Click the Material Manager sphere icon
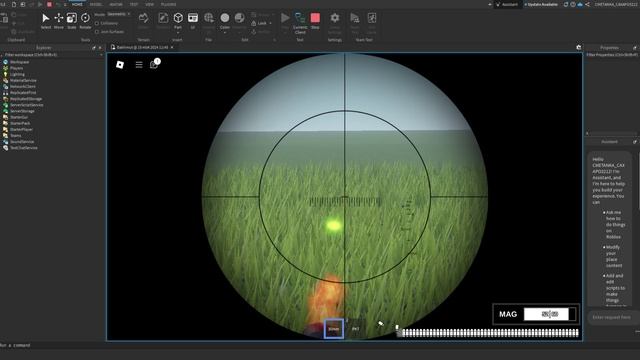The image size is (640, 360). click(240, 18)
